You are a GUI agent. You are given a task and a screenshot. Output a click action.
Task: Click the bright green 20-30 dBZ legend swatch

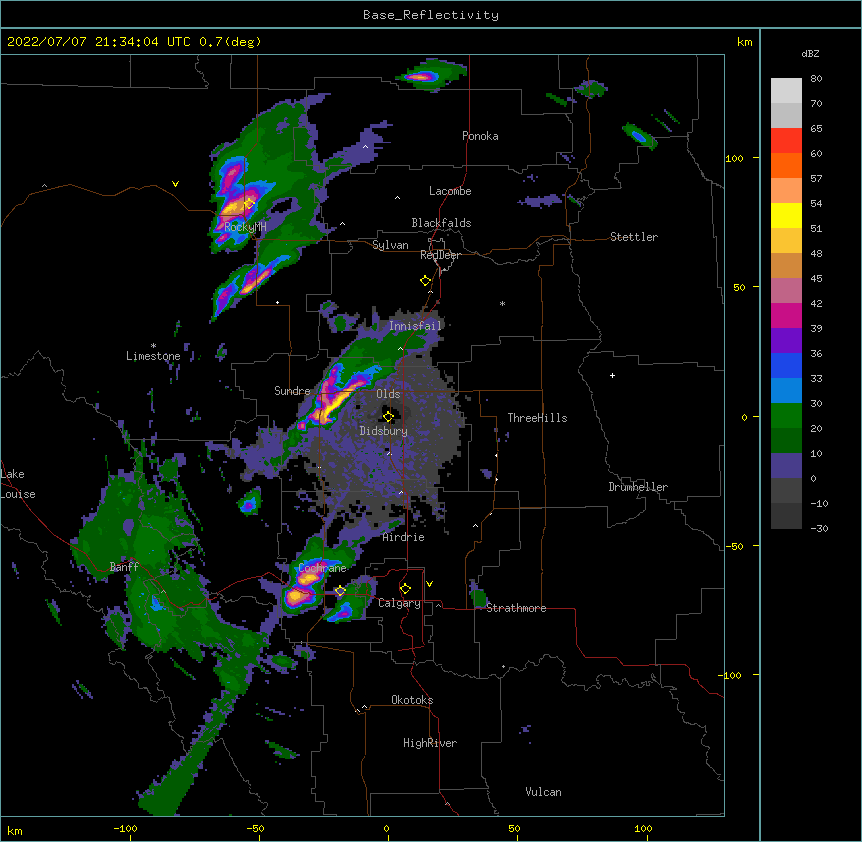point(786,416)
